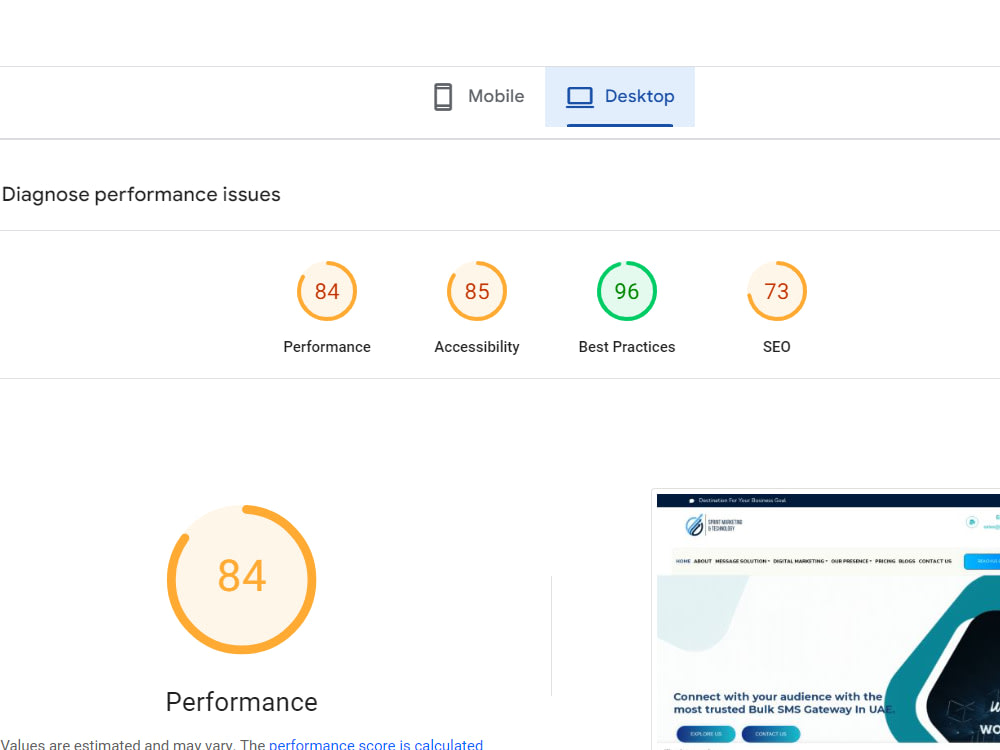Open the Accessibility score gauge 85

(x=476, y=291)
